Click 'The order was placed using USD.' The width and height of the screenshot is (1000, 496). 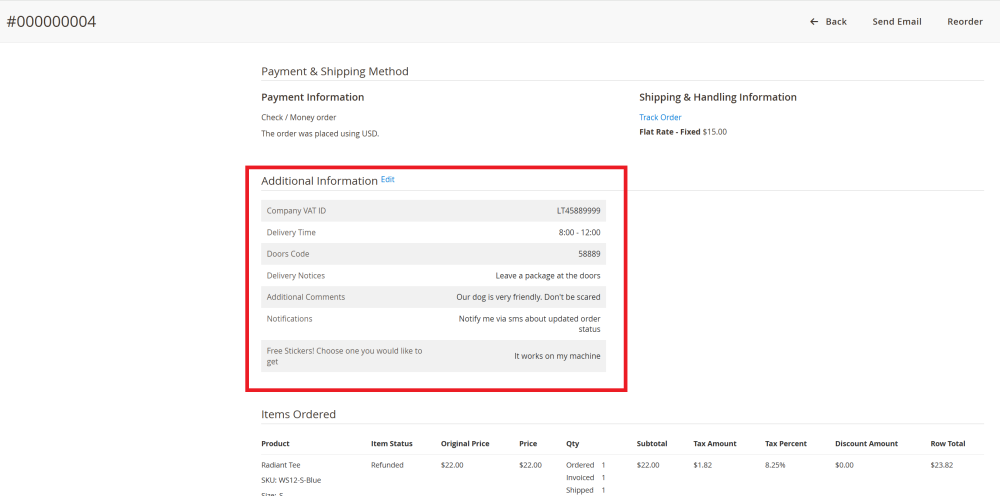coord(320,134)
